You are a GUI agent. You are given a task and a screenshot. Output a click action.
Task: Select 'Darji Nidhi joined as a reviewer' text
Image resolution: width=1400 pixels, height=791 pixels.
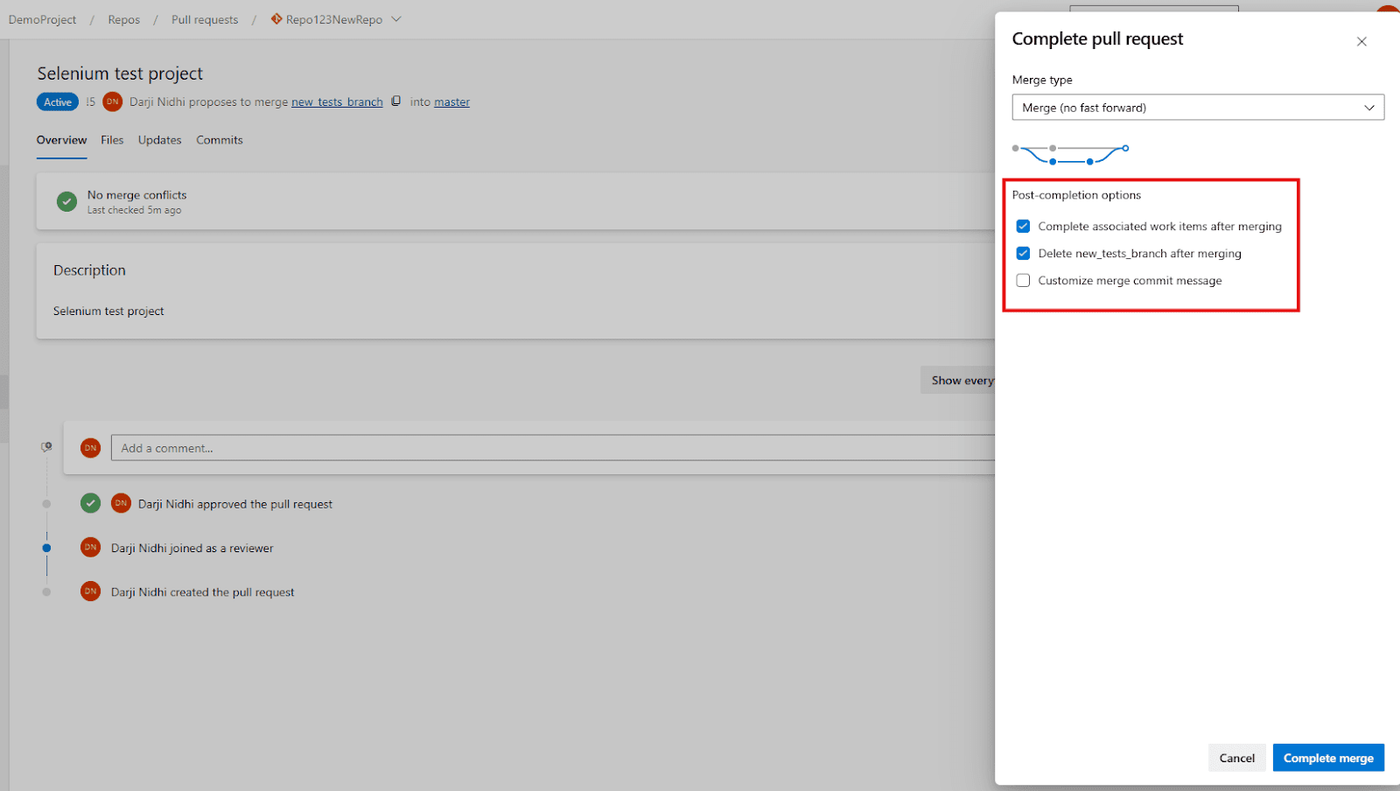192,548
